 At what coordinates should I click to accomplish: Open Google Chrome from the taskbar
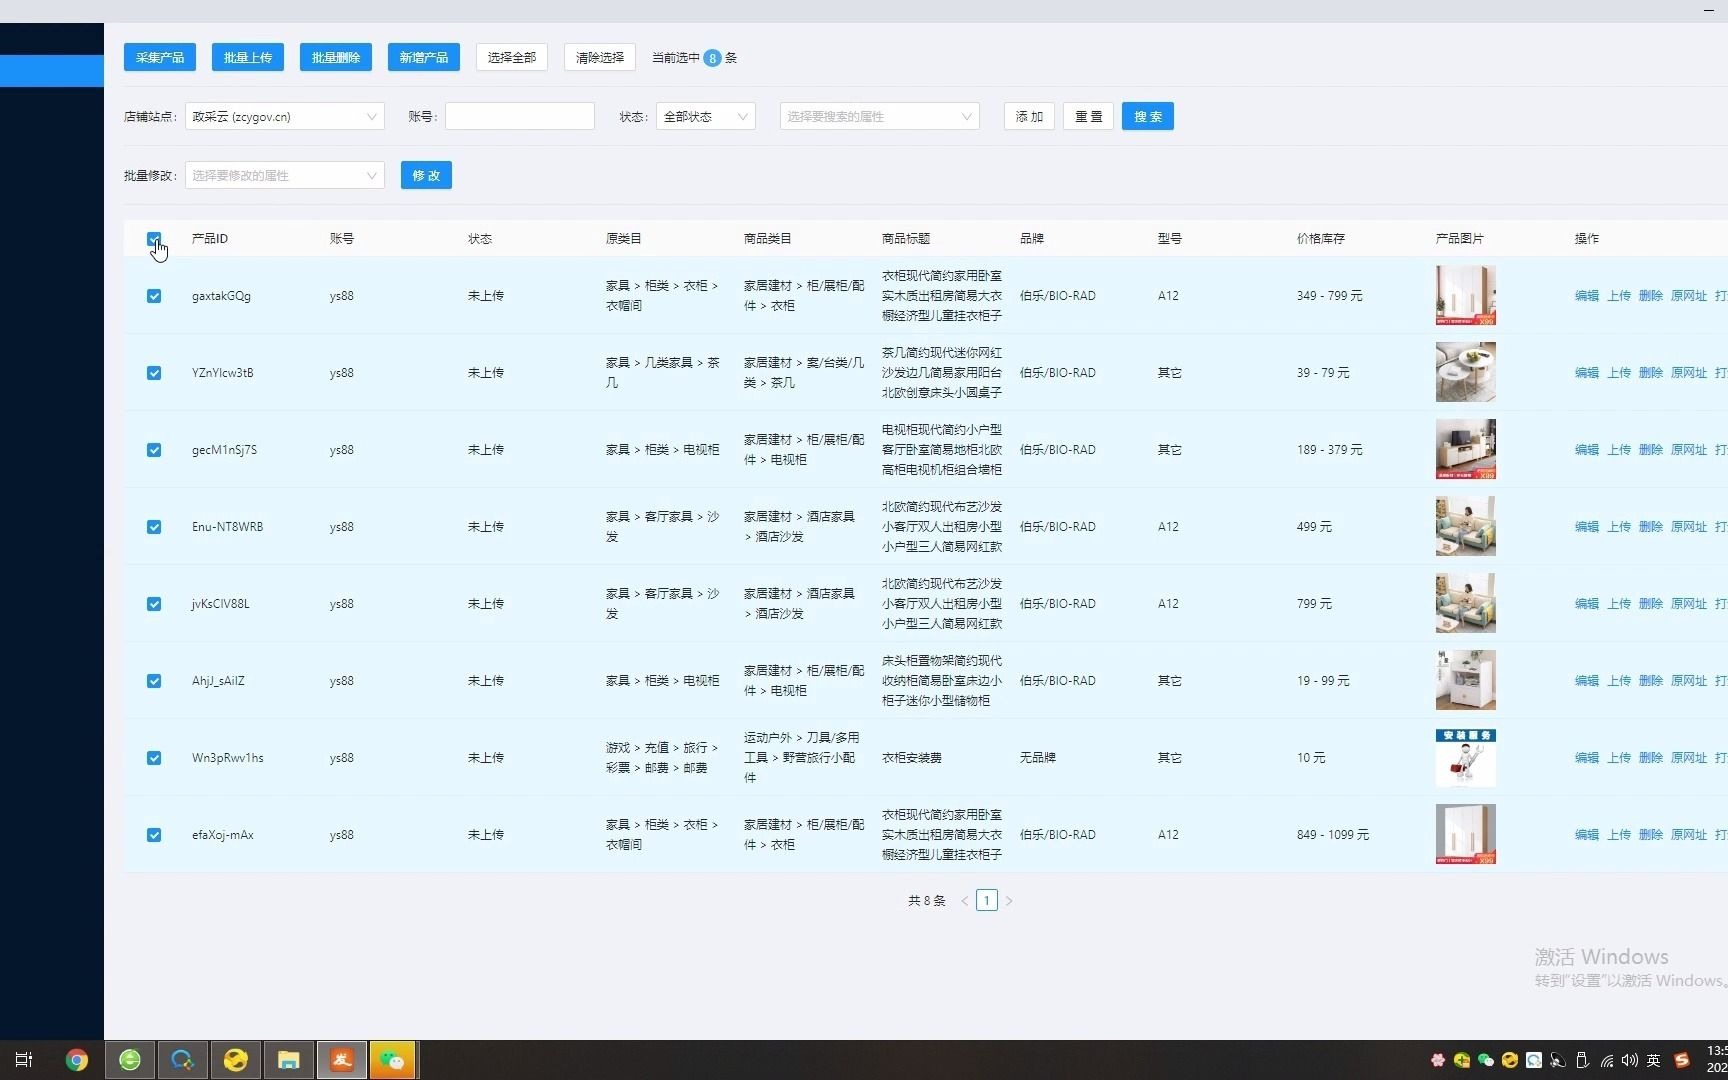(77, 1060)
